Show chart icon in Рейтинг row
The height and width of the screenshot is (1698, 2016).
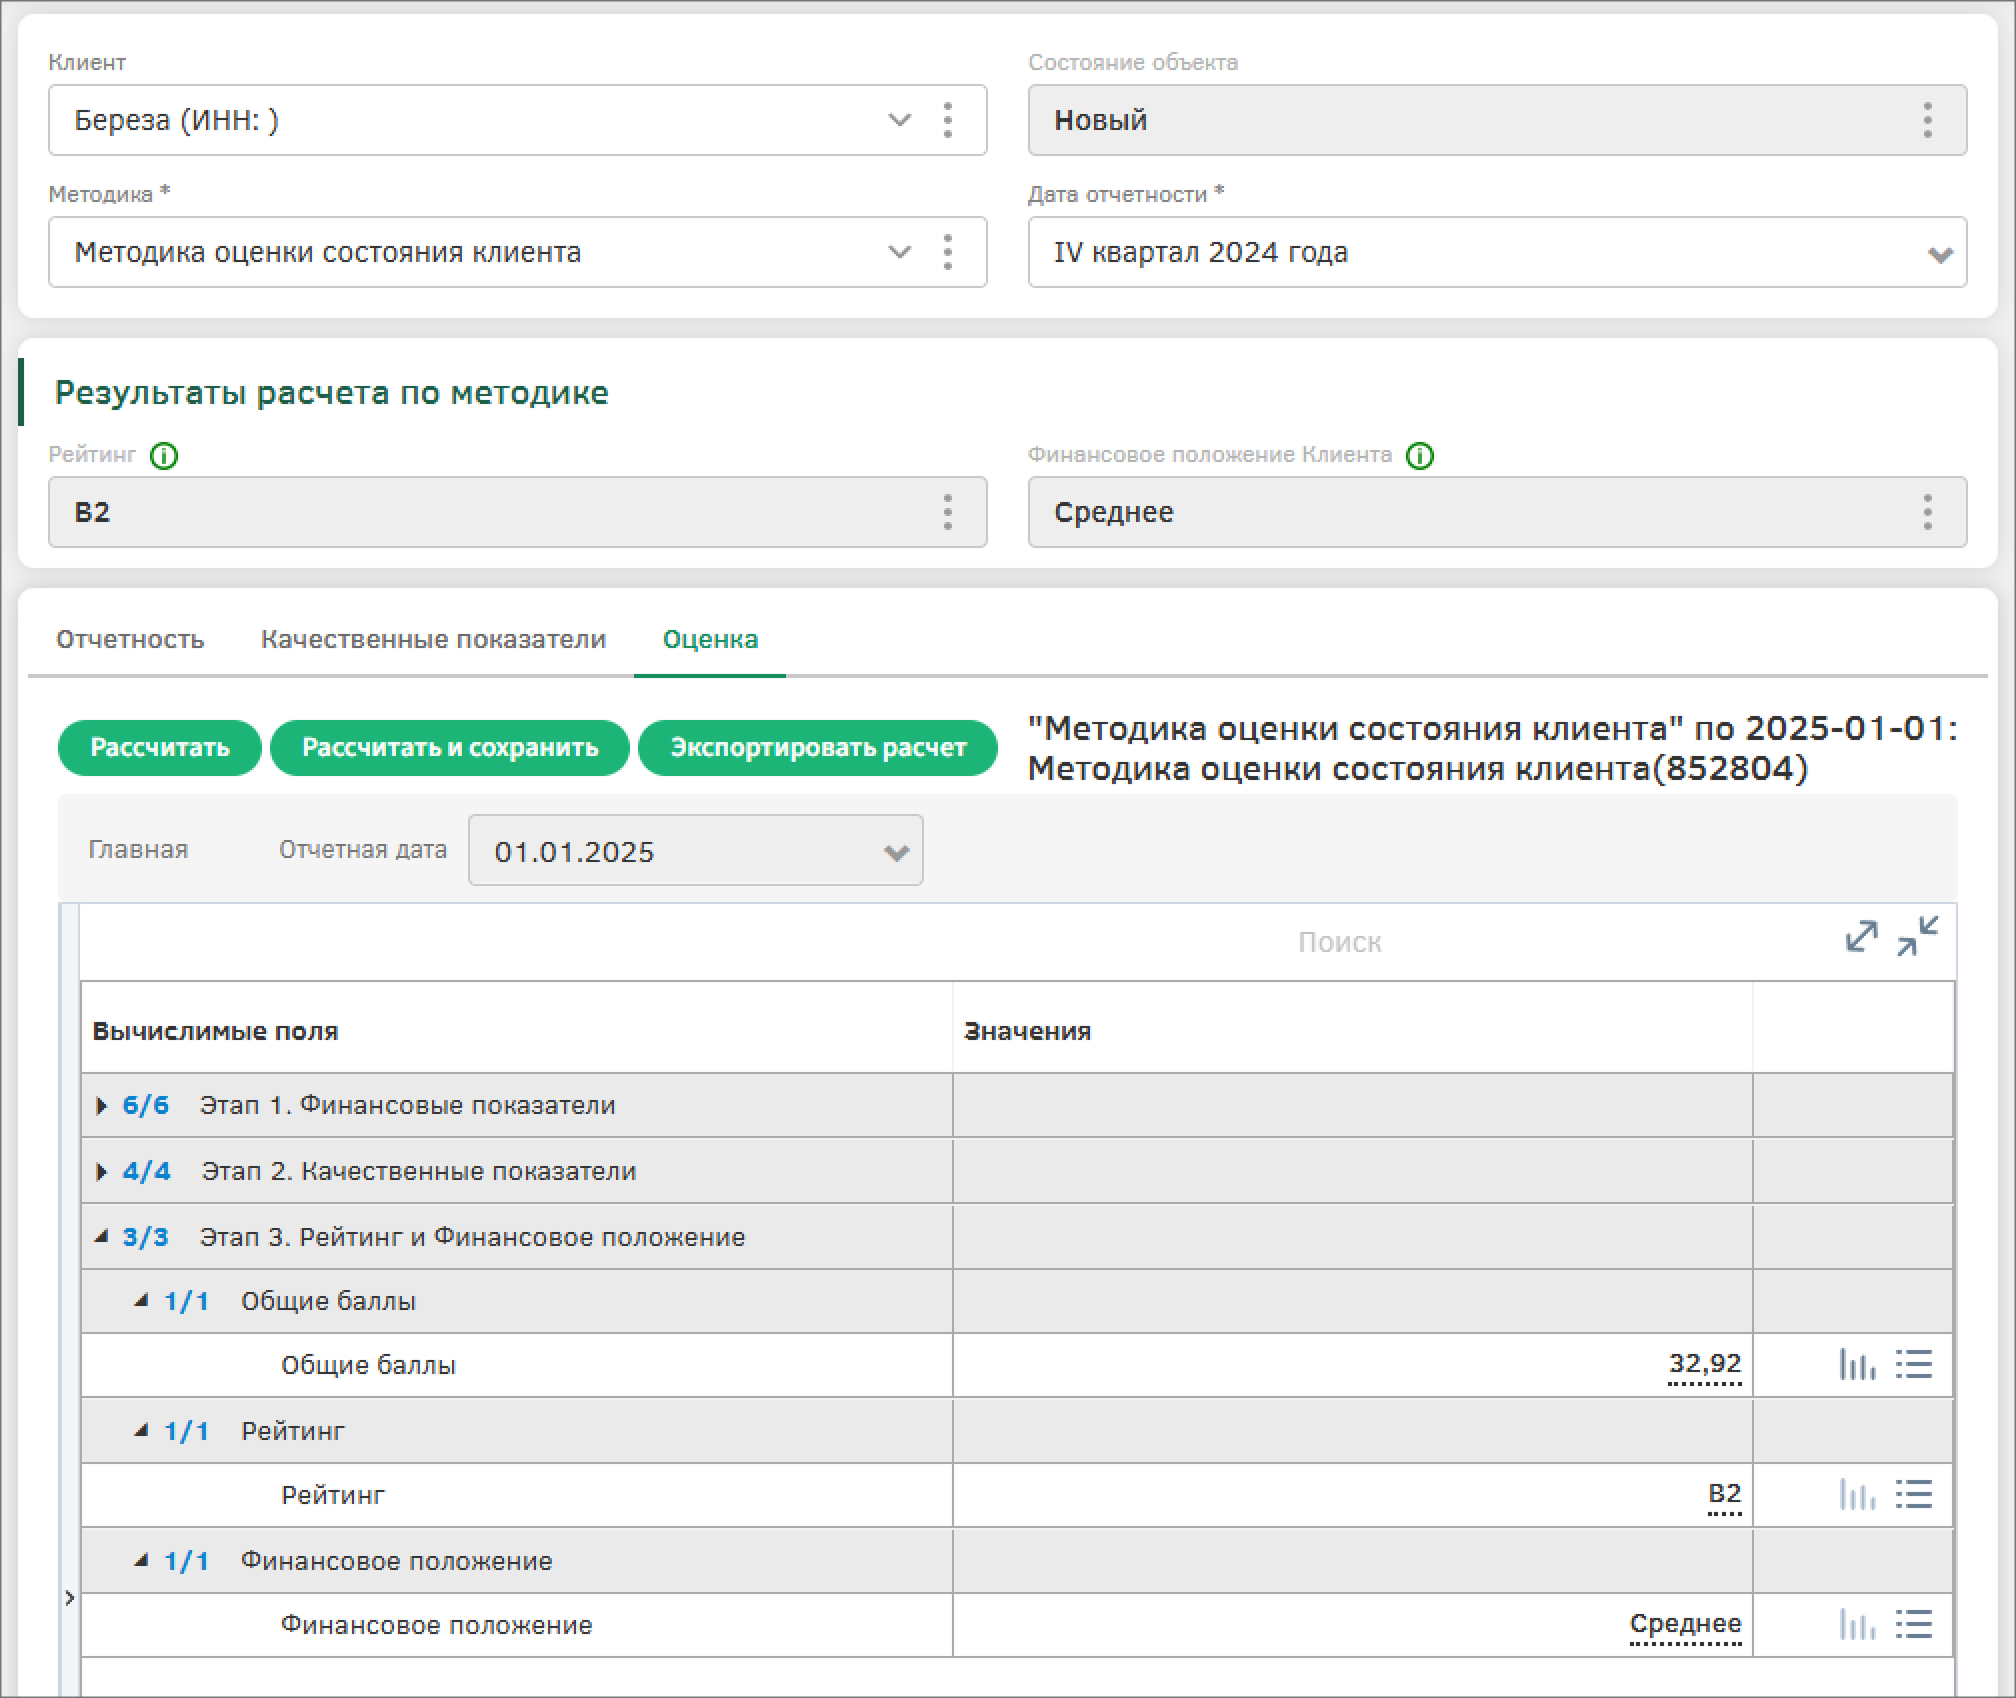(1858, 1495)
